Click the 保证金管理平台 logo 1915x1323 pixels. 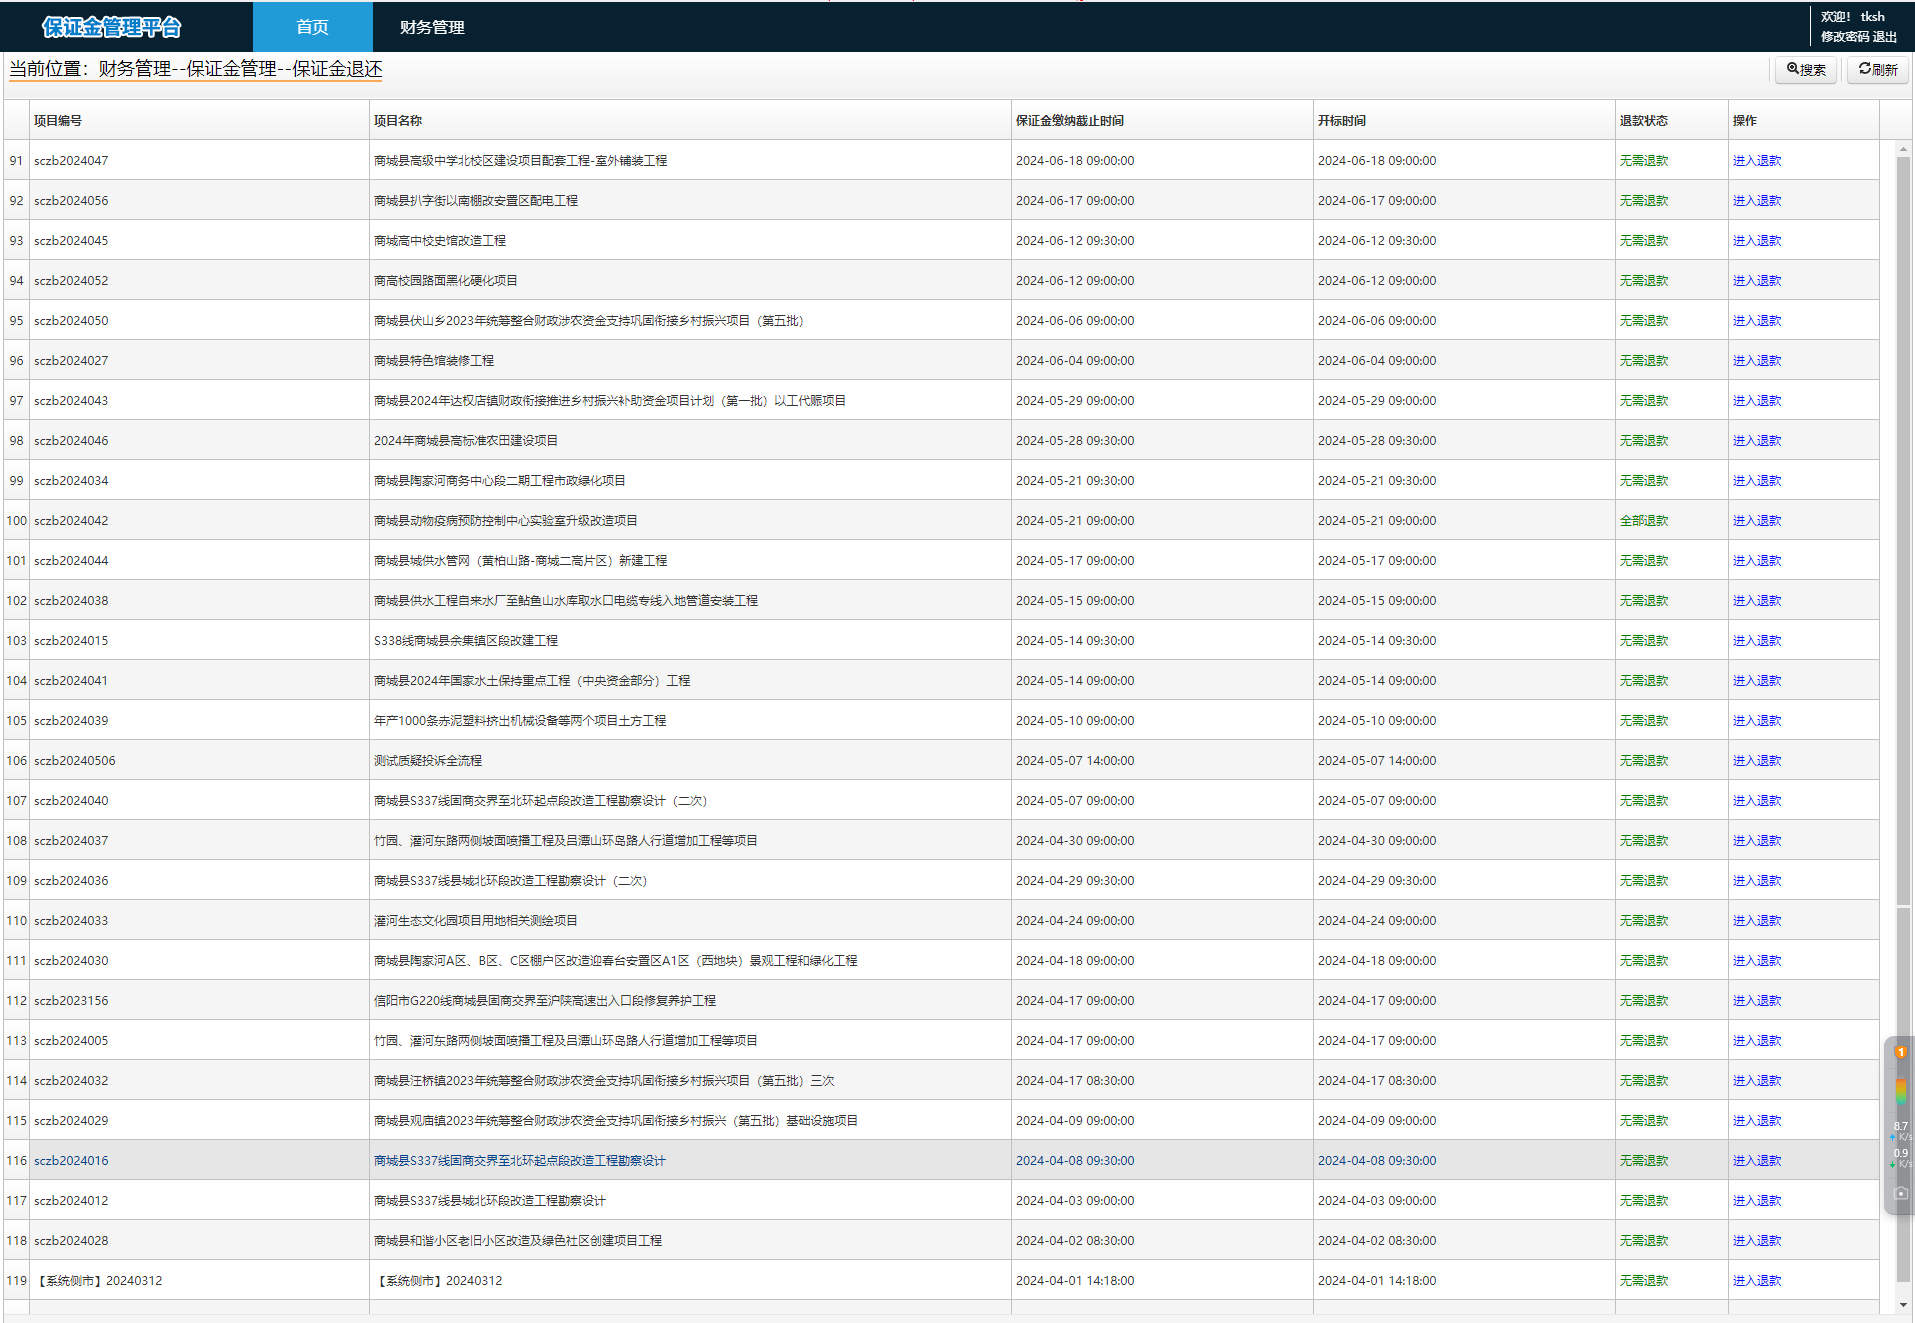coord(111,27)
